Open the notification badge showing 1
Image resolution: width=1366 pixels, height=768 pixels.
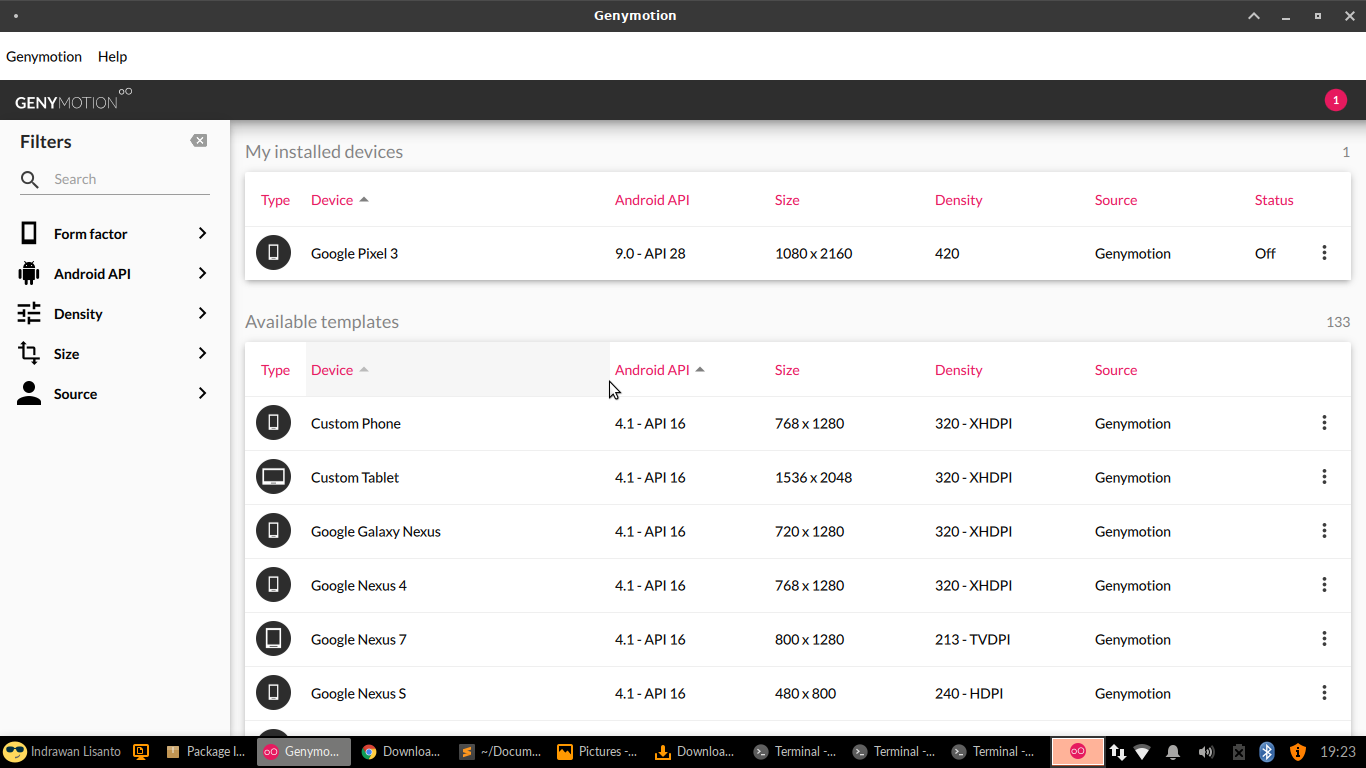tap(1335, 100)
